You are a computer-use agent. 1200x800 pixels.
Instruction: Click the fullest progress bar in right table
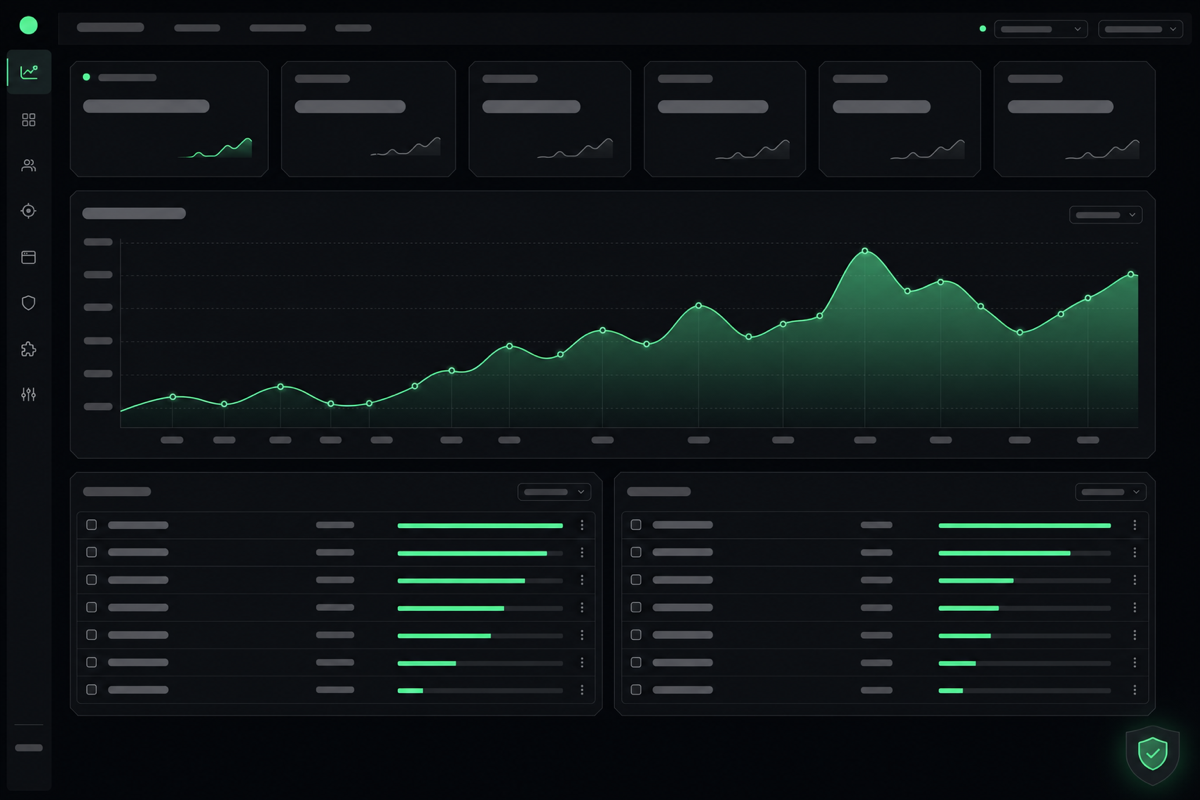pos(1025,525)
